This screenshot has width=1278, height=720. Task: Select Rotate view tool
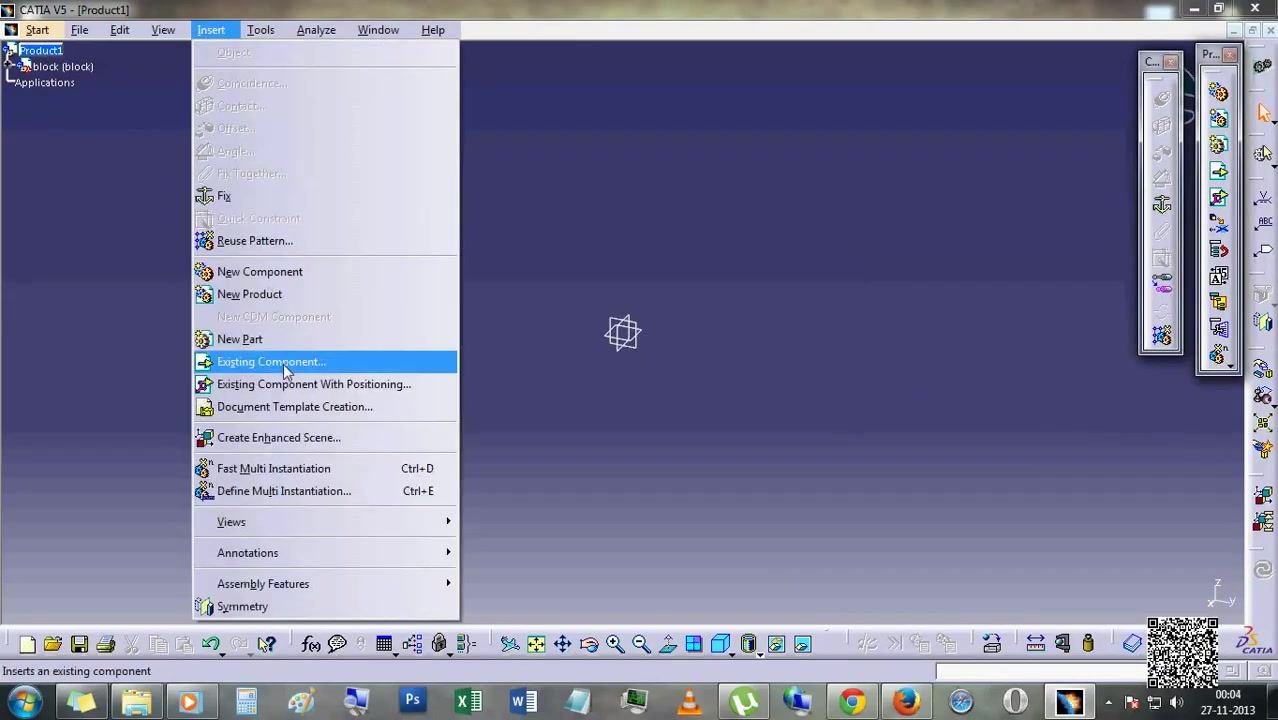click(588, 645)
